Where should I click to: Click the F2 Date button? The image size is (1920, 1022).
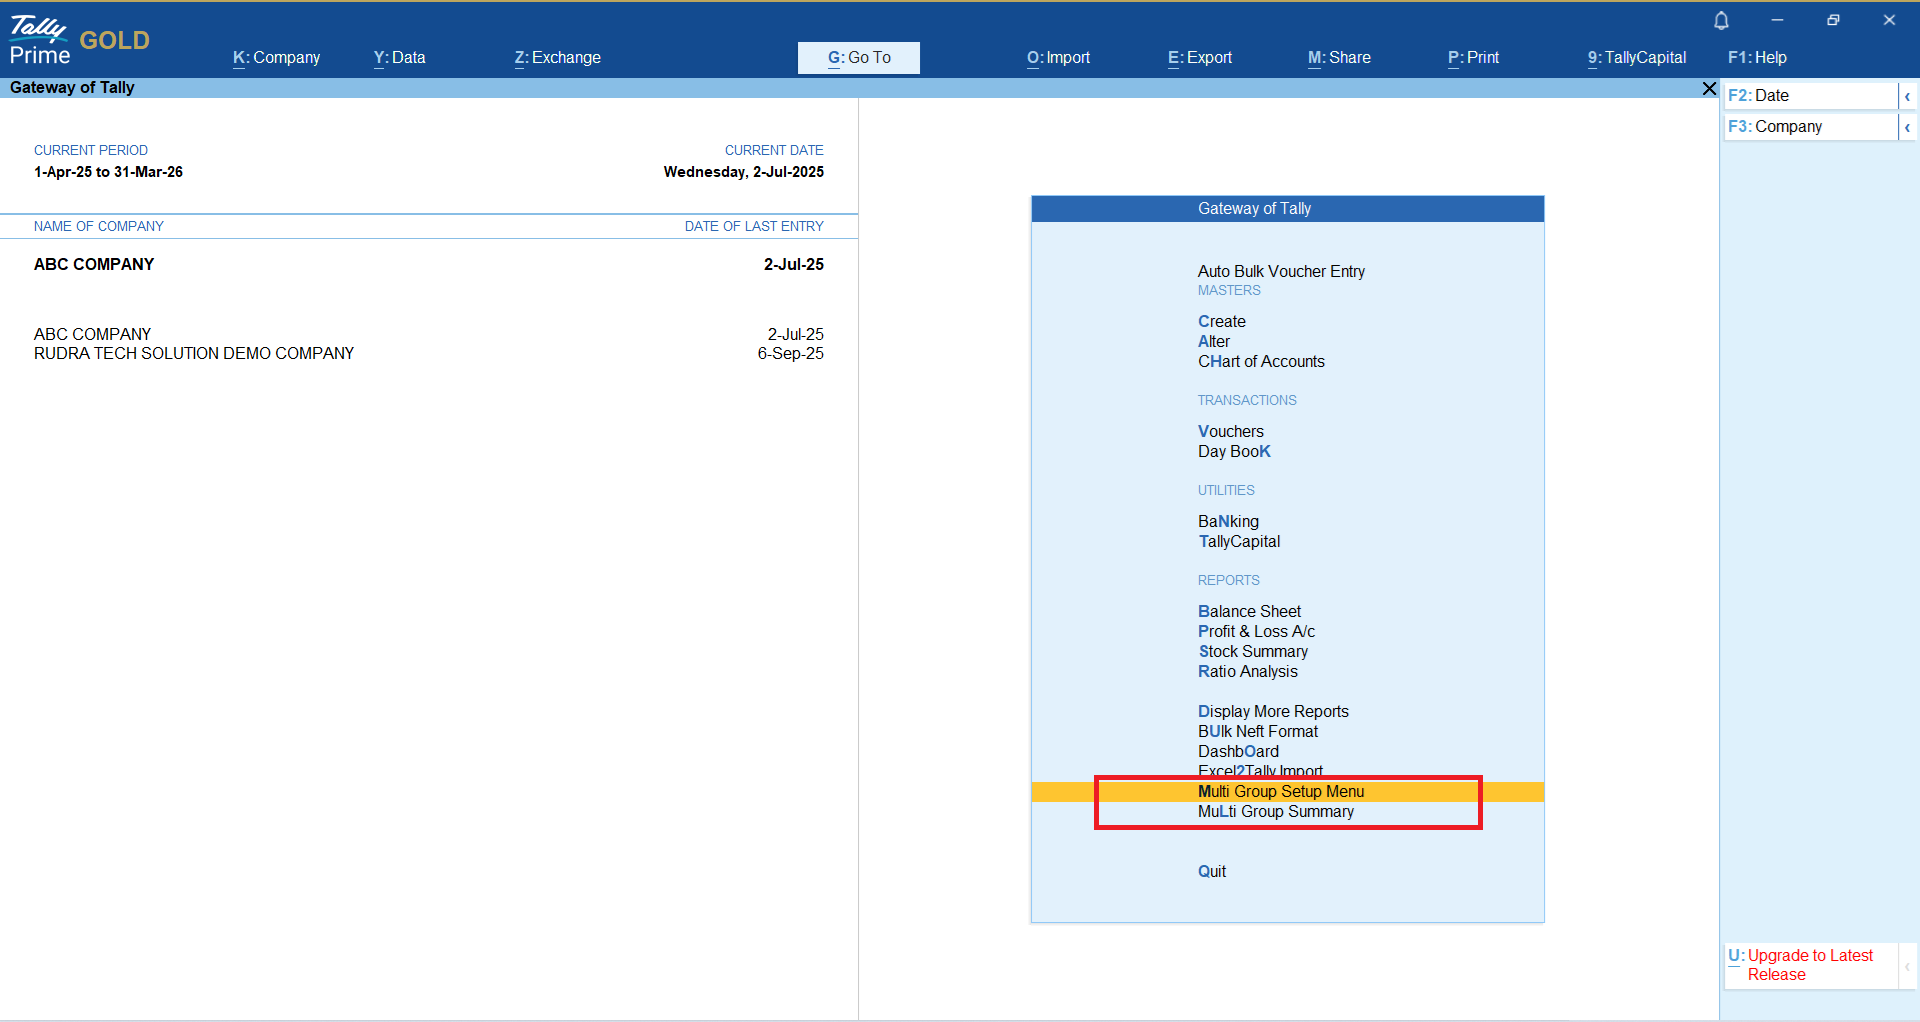click(x=1808, y=96)
